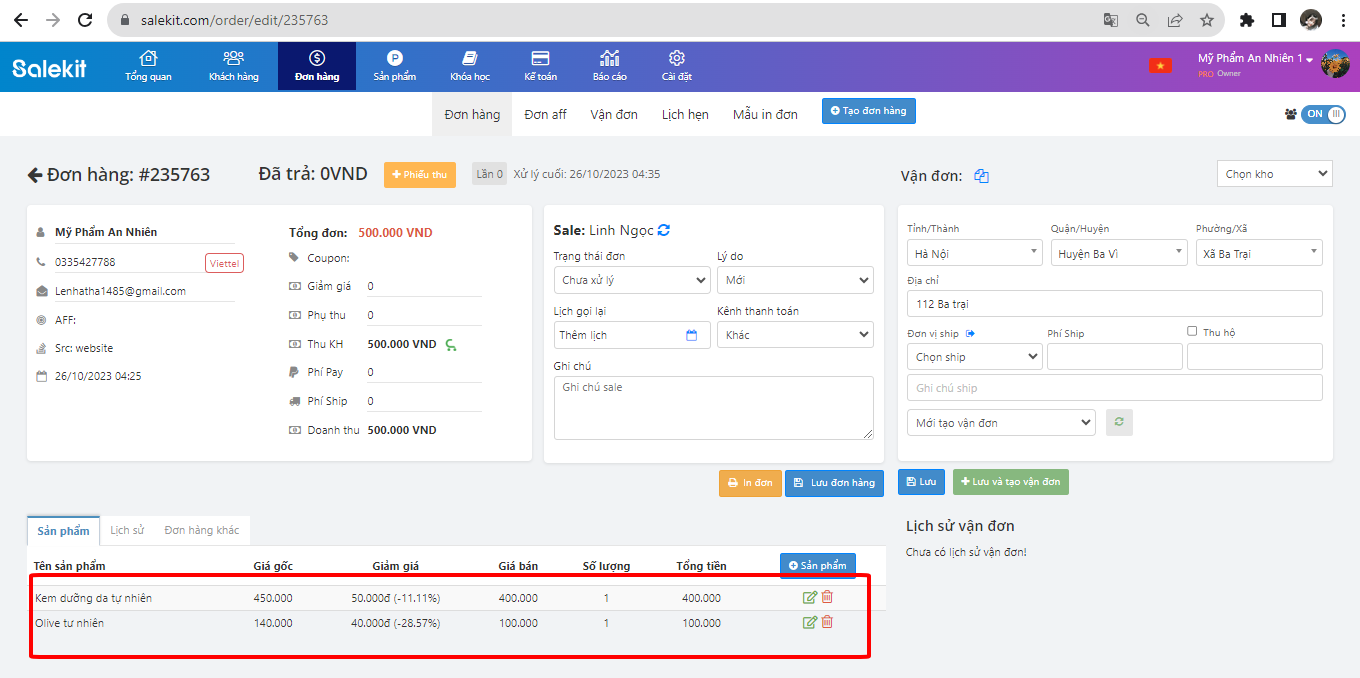Image resolution: width=1360 pixels, height=678 pixels.
Task: Edit the Kem dưỡng da tự nhiên product row
Action: [x=810, y=598]
